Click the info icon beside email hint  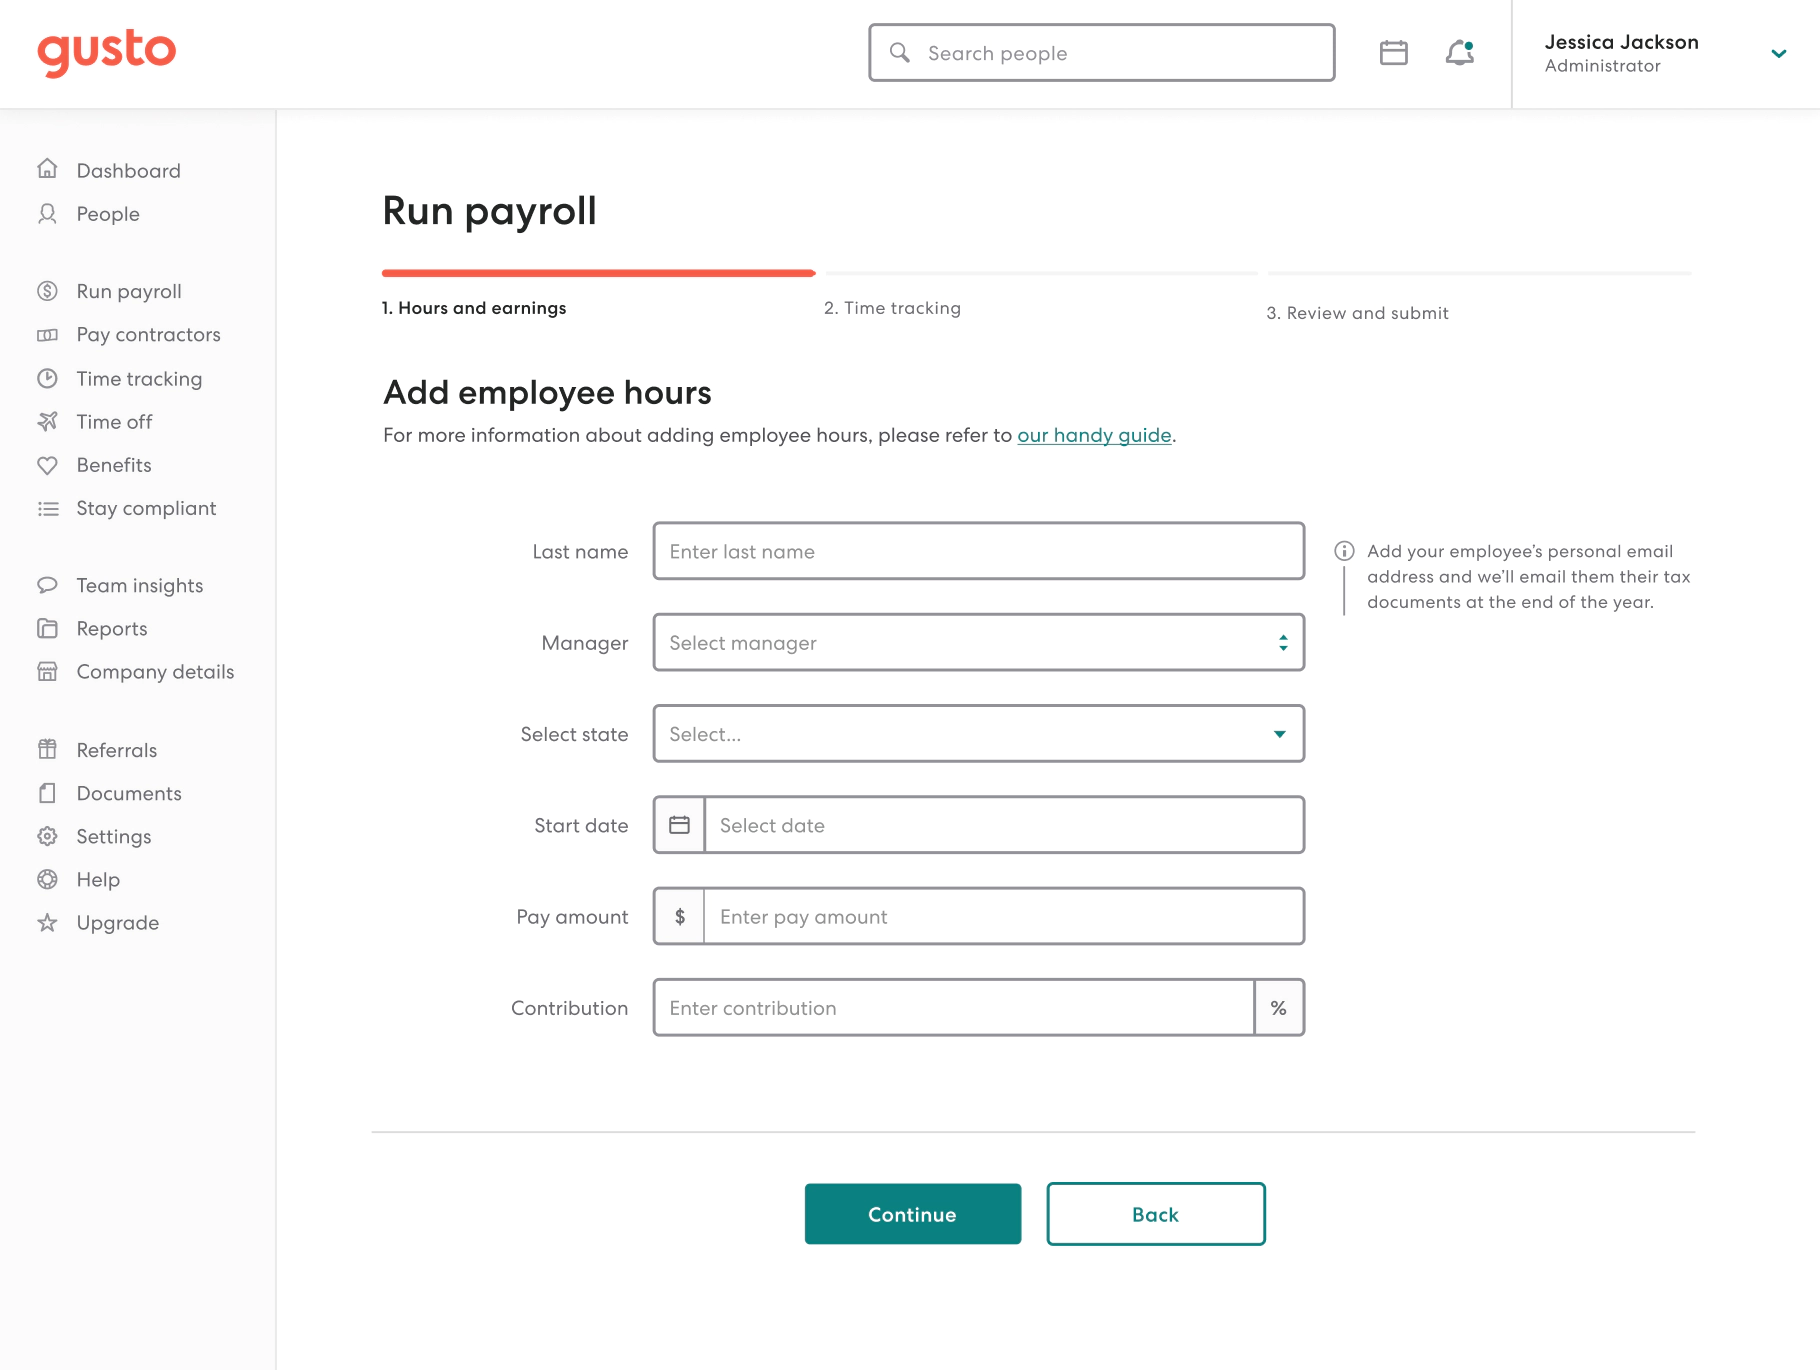coord(1344,551)
